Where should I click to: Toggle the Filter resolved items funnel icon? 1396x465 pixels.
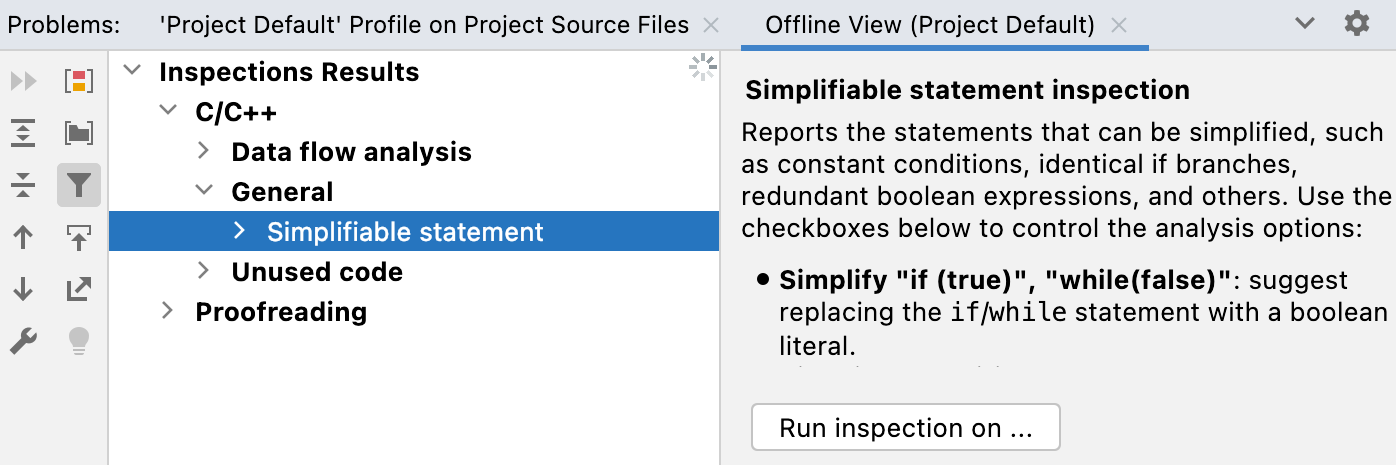pyautogui.click(x=78, y=185)
